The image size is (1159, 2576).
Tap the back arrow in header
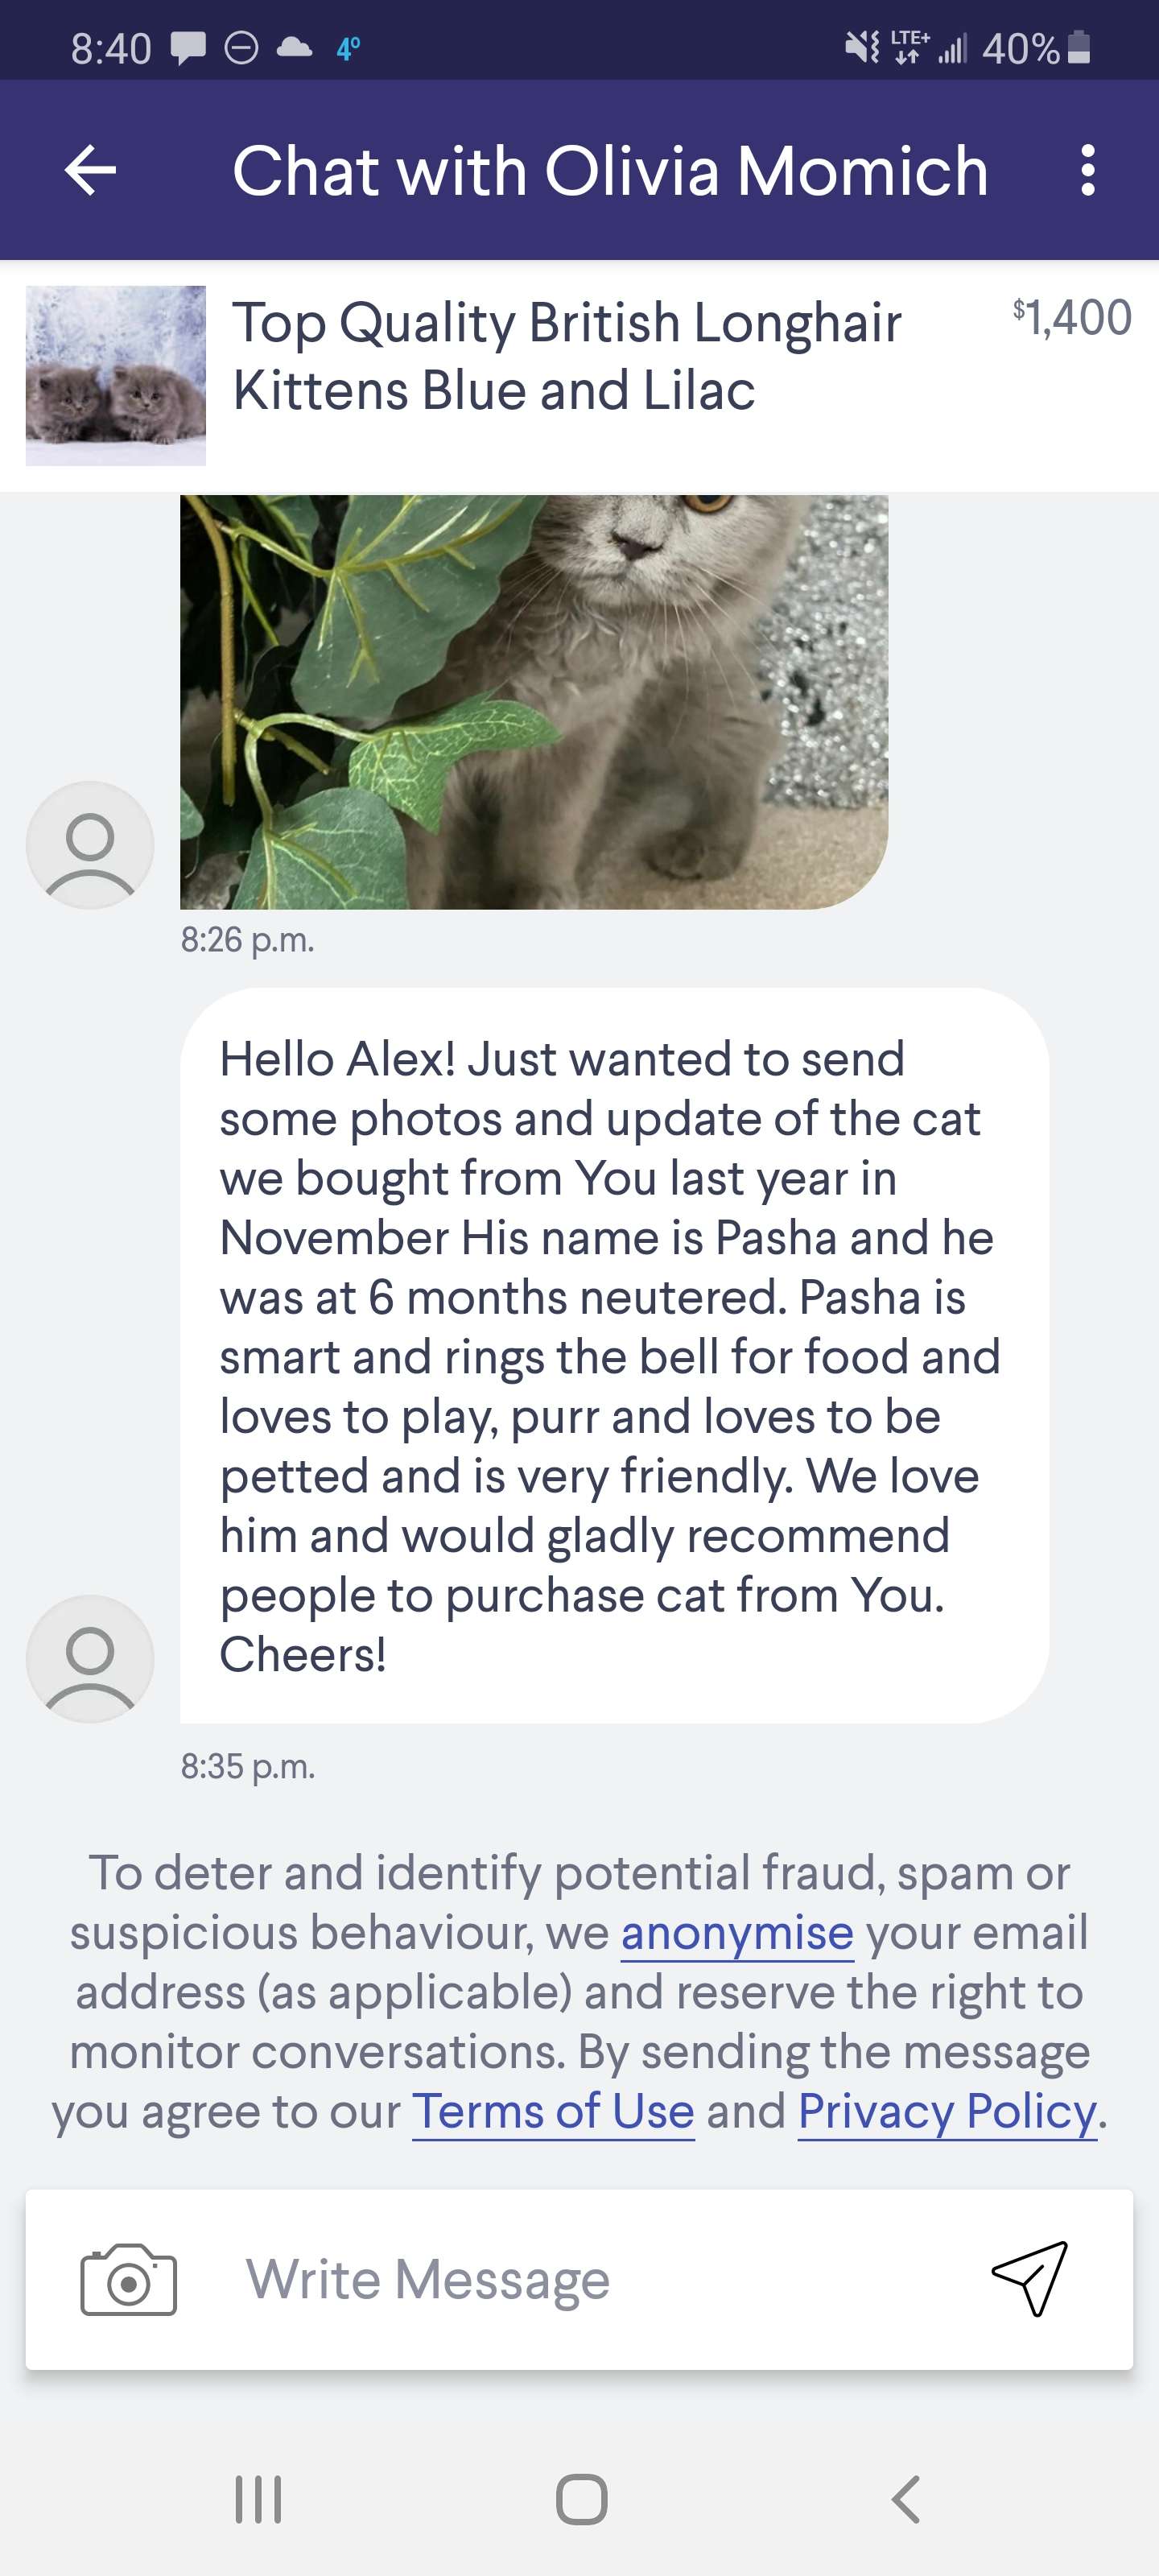[x=90, y=170]
